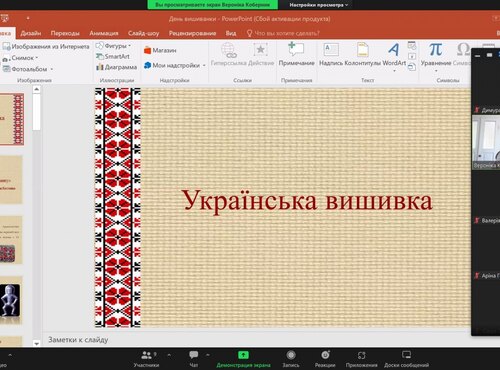The height and width of the screenshot is (370, 500).
Task: Click Демонстрация экрана share screen button
Action: [243, 359]
